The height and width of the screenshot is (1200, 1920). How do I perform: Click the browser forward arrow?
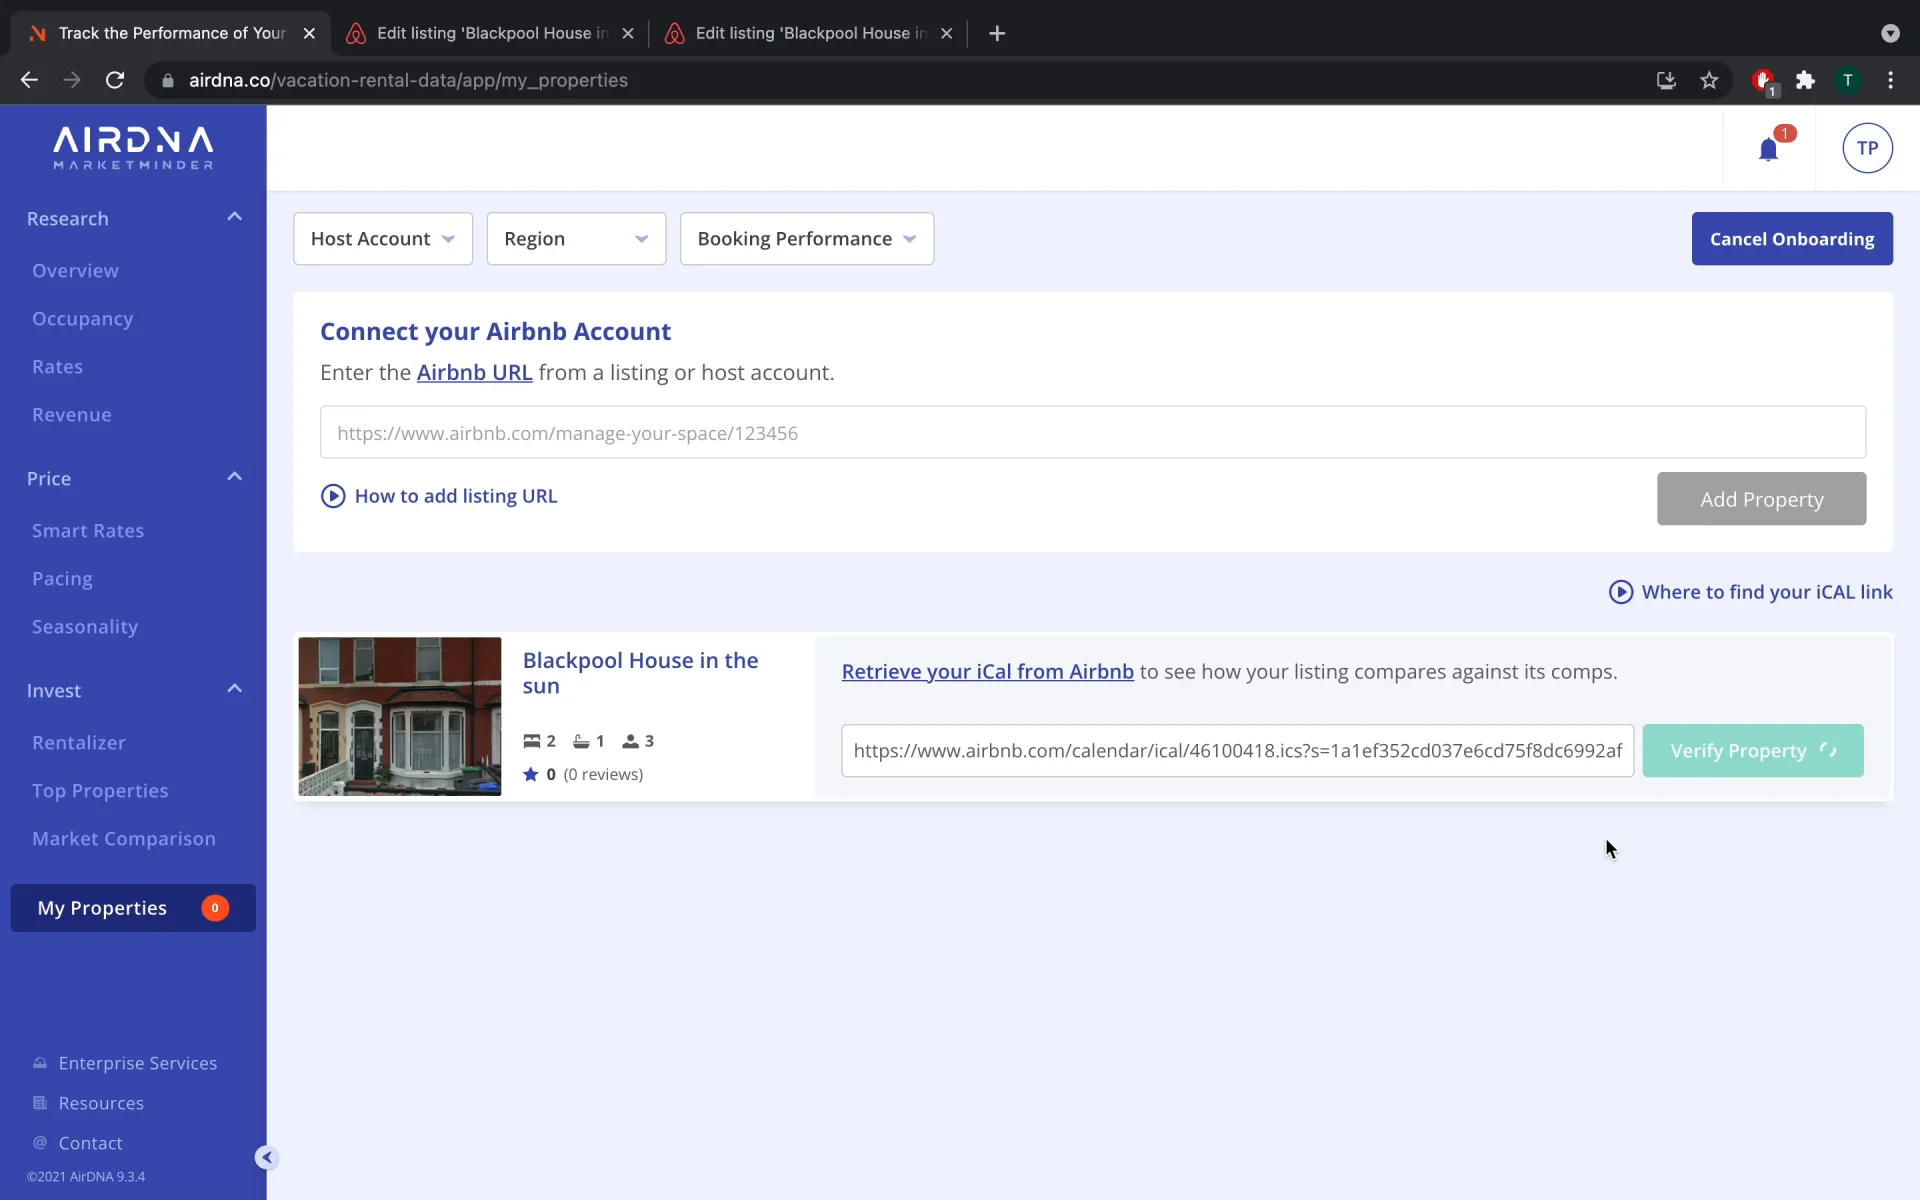click(72, 80)
